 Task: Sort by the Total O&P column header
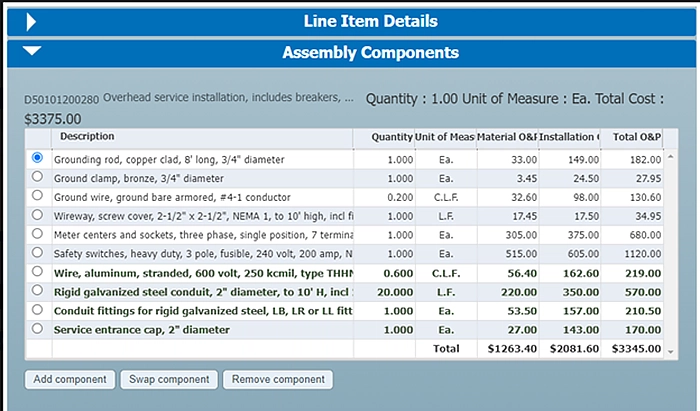[637, 137]
